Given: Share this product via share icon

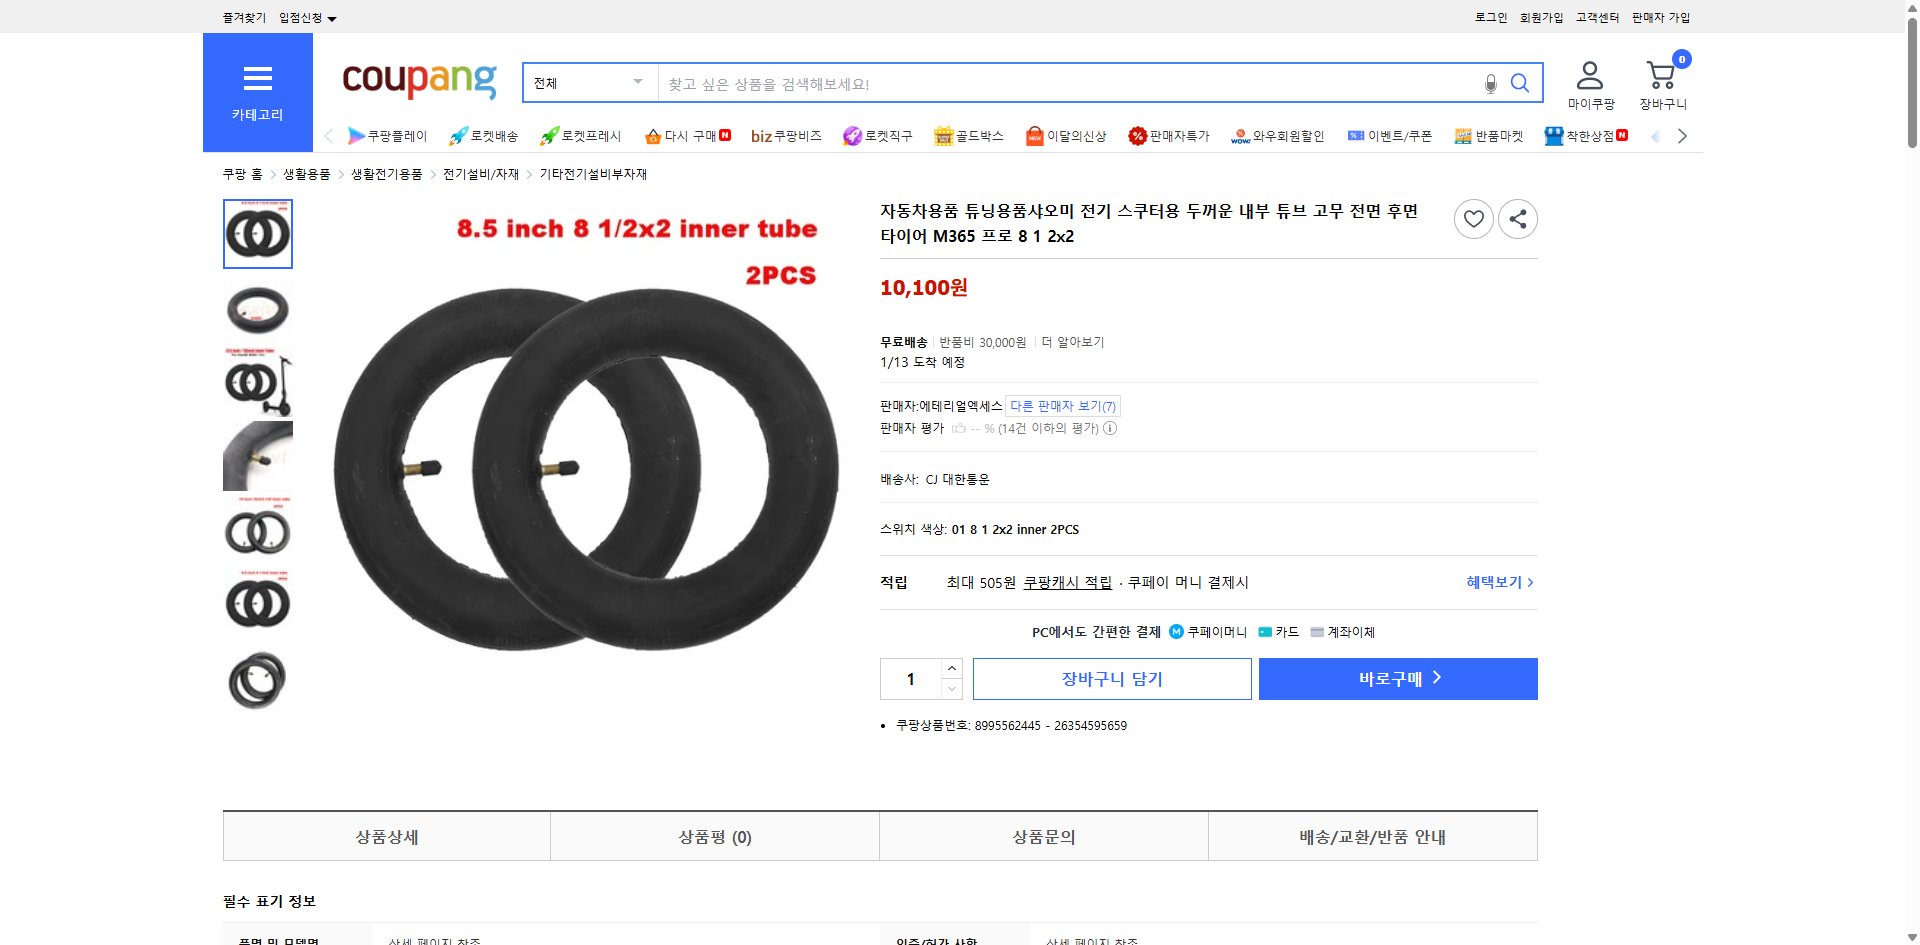Looking at the screenshot, I should (x=1518, y=219).
